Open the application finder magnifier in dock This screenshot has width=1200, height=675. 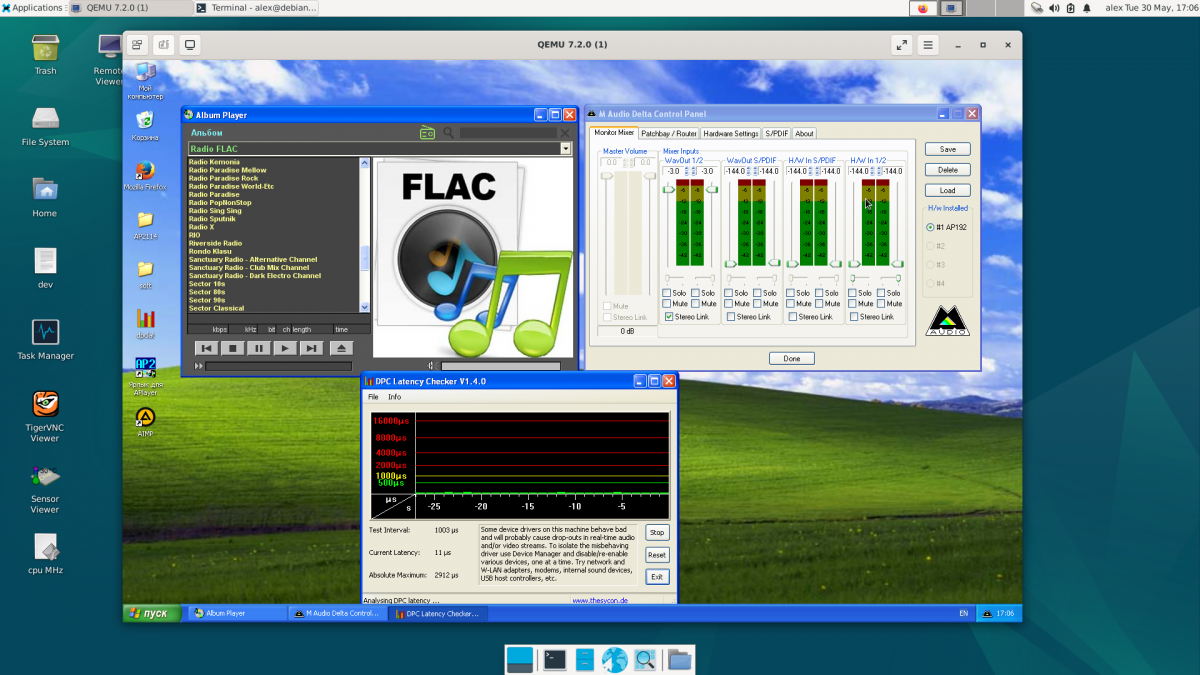click(645, 659)
